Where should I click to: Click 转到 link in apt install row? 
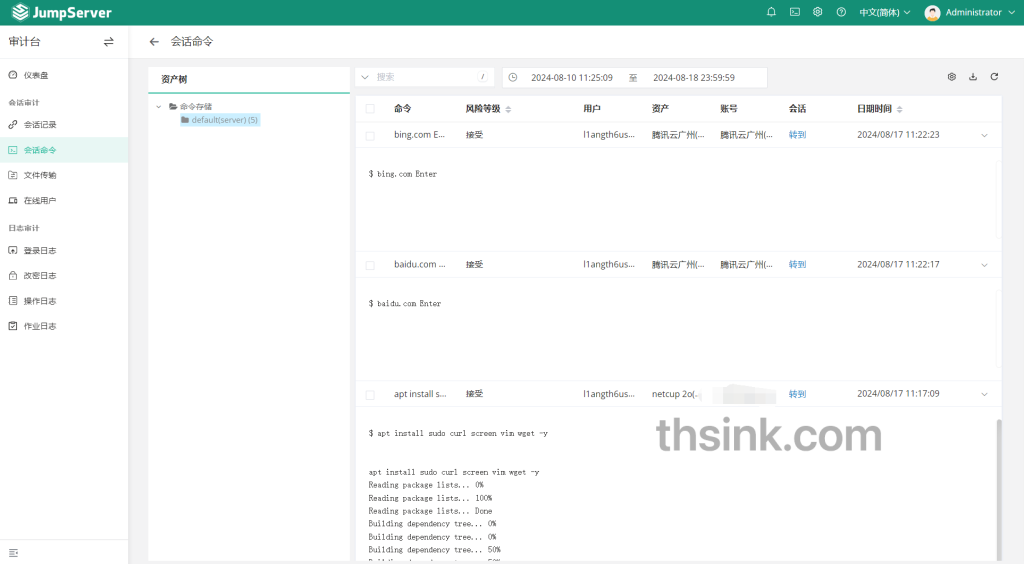(797, 394)
